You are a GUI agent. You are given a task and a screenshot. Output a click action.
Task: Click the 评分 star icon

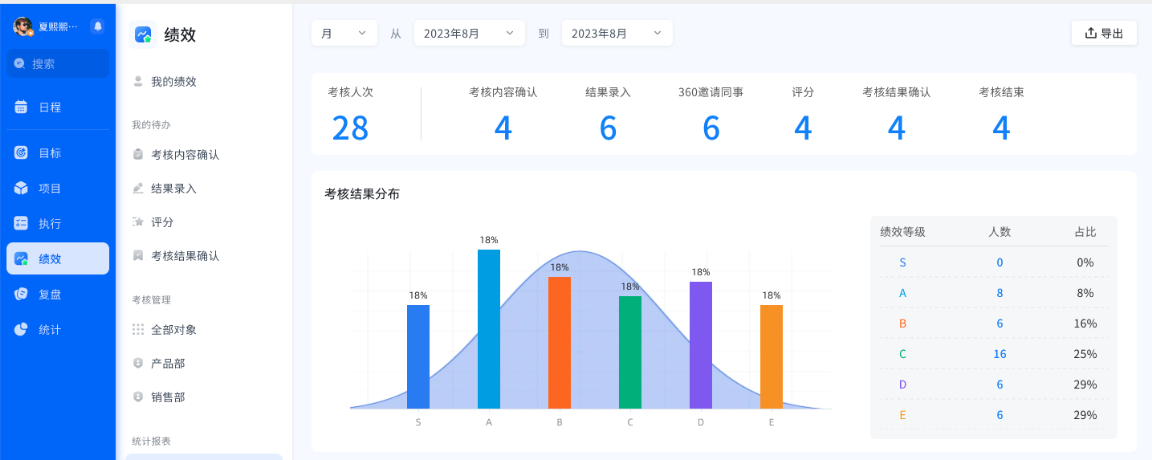(x=137, y=222)
